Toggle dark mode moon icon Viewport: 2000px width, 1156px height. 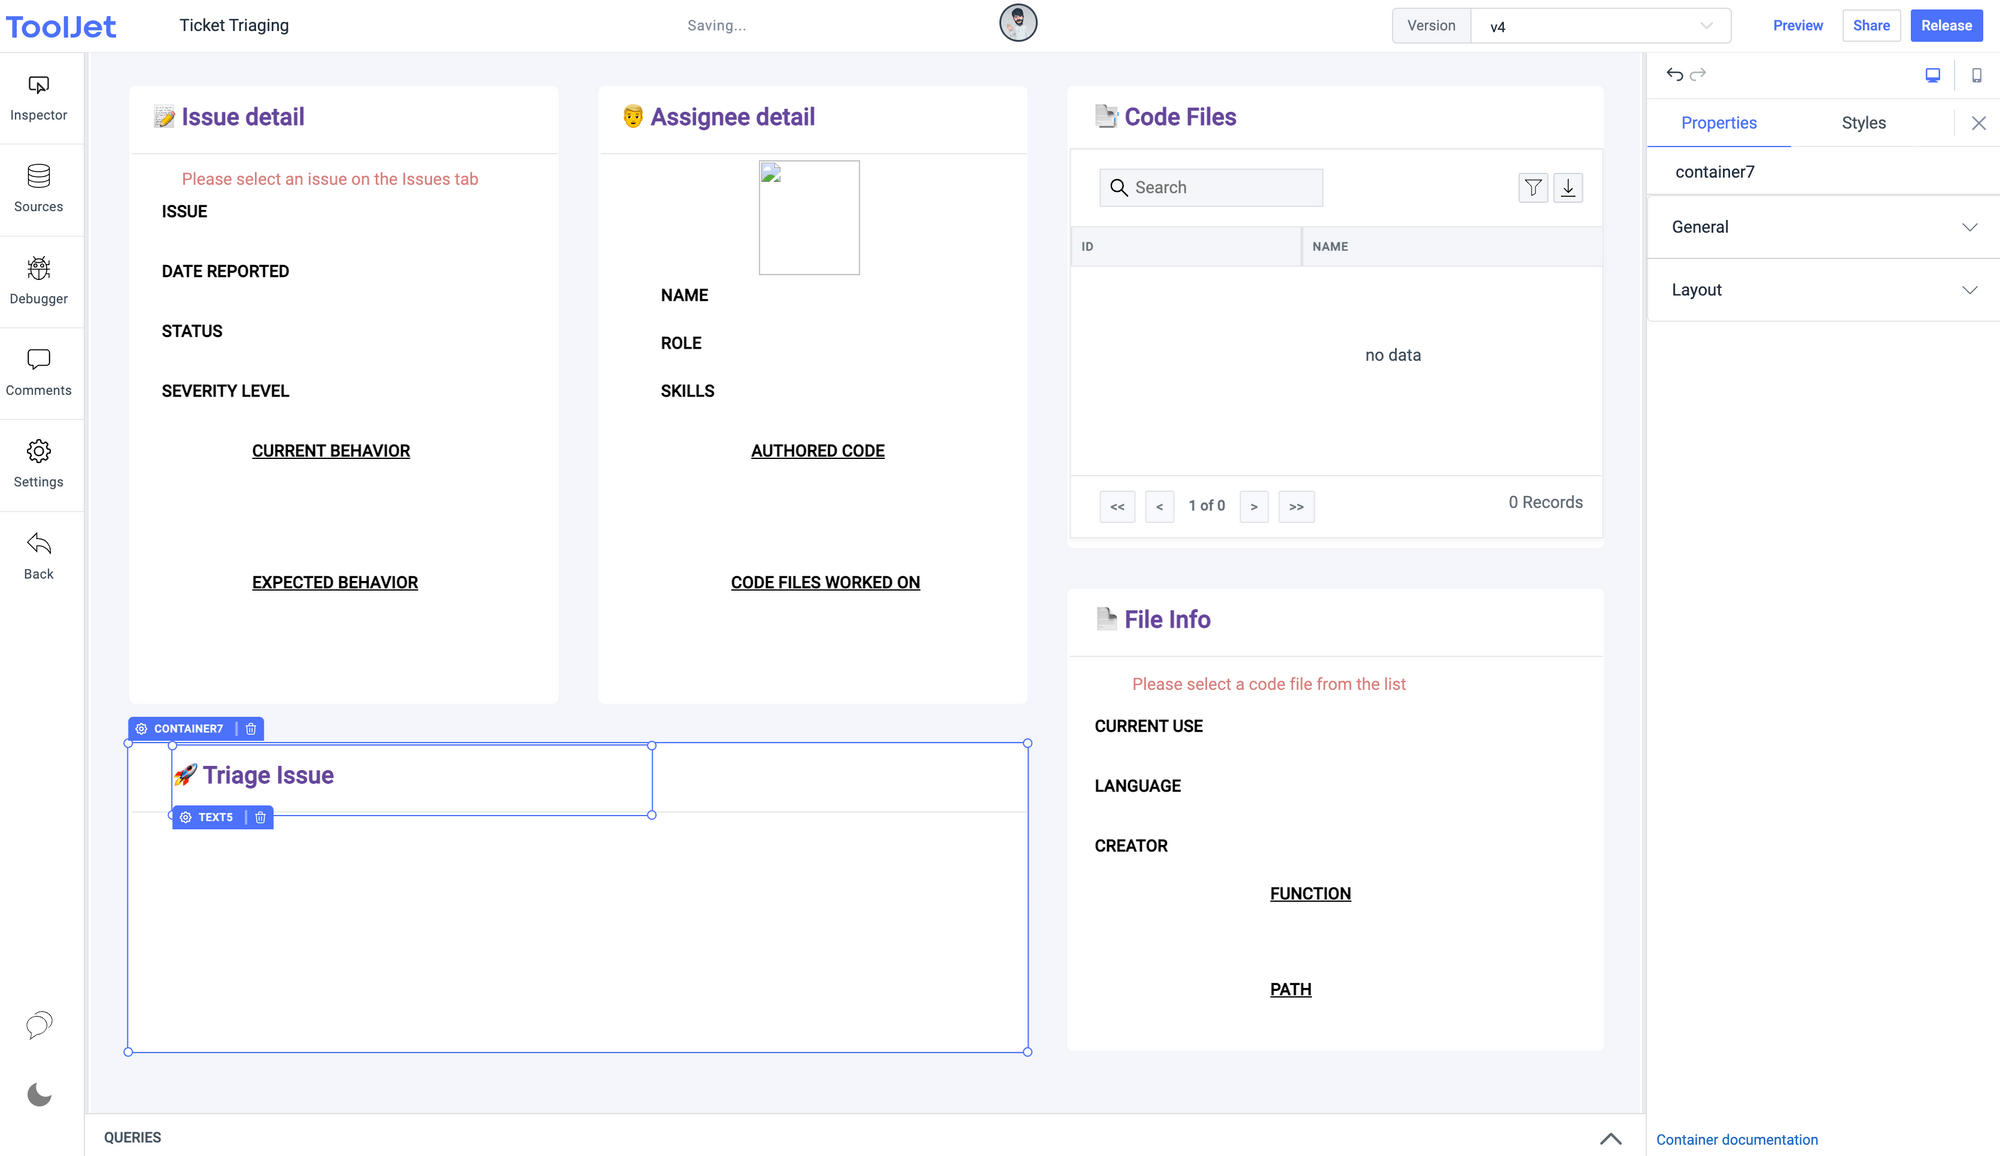click(39, 1095)
